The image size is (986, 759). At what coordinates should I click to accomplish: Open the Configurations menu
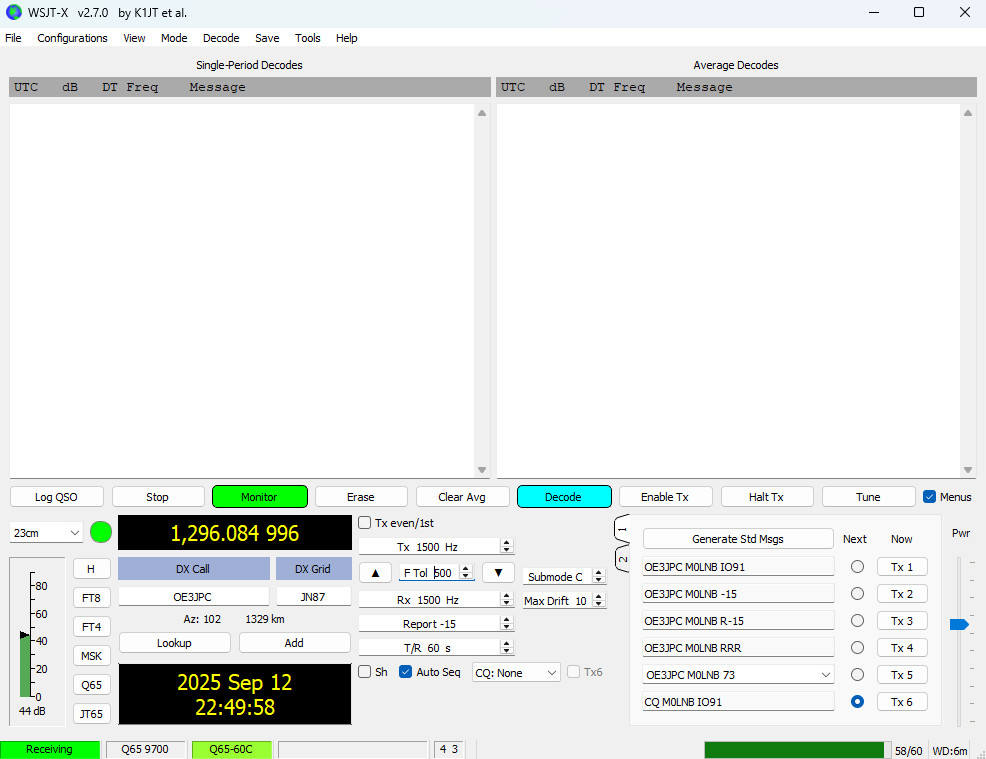[x=72, y=38]
